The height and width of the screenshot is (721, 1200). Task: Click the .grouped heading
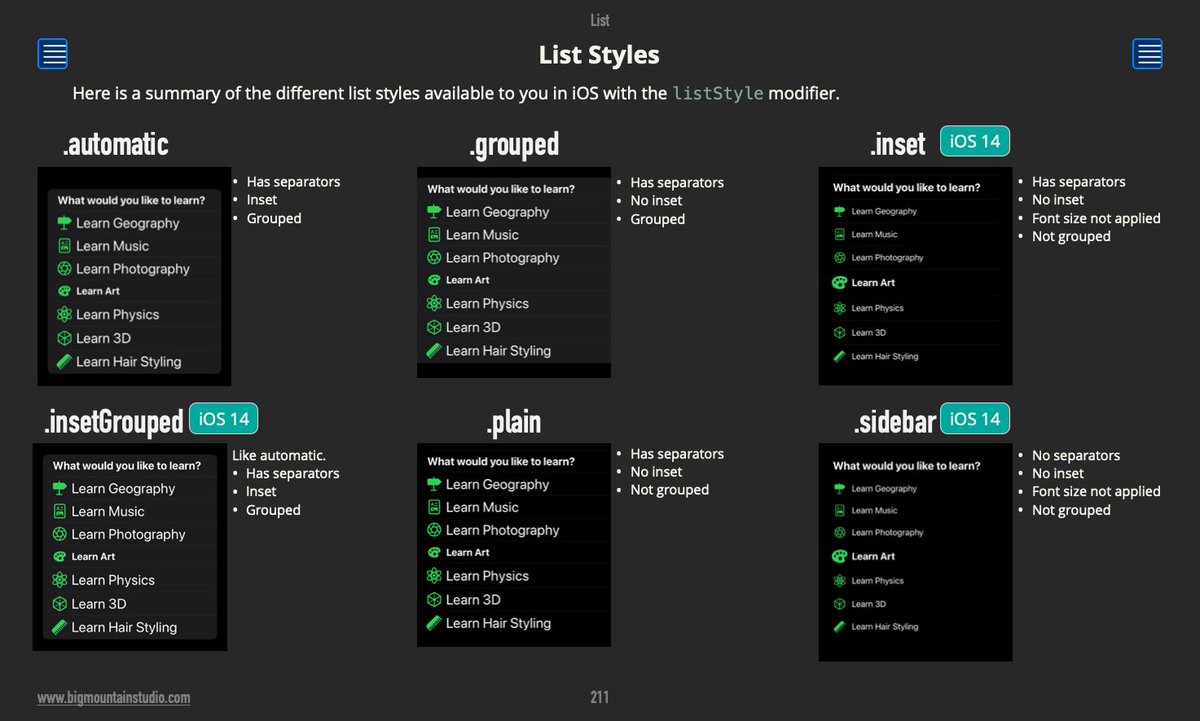coord(513,145)
